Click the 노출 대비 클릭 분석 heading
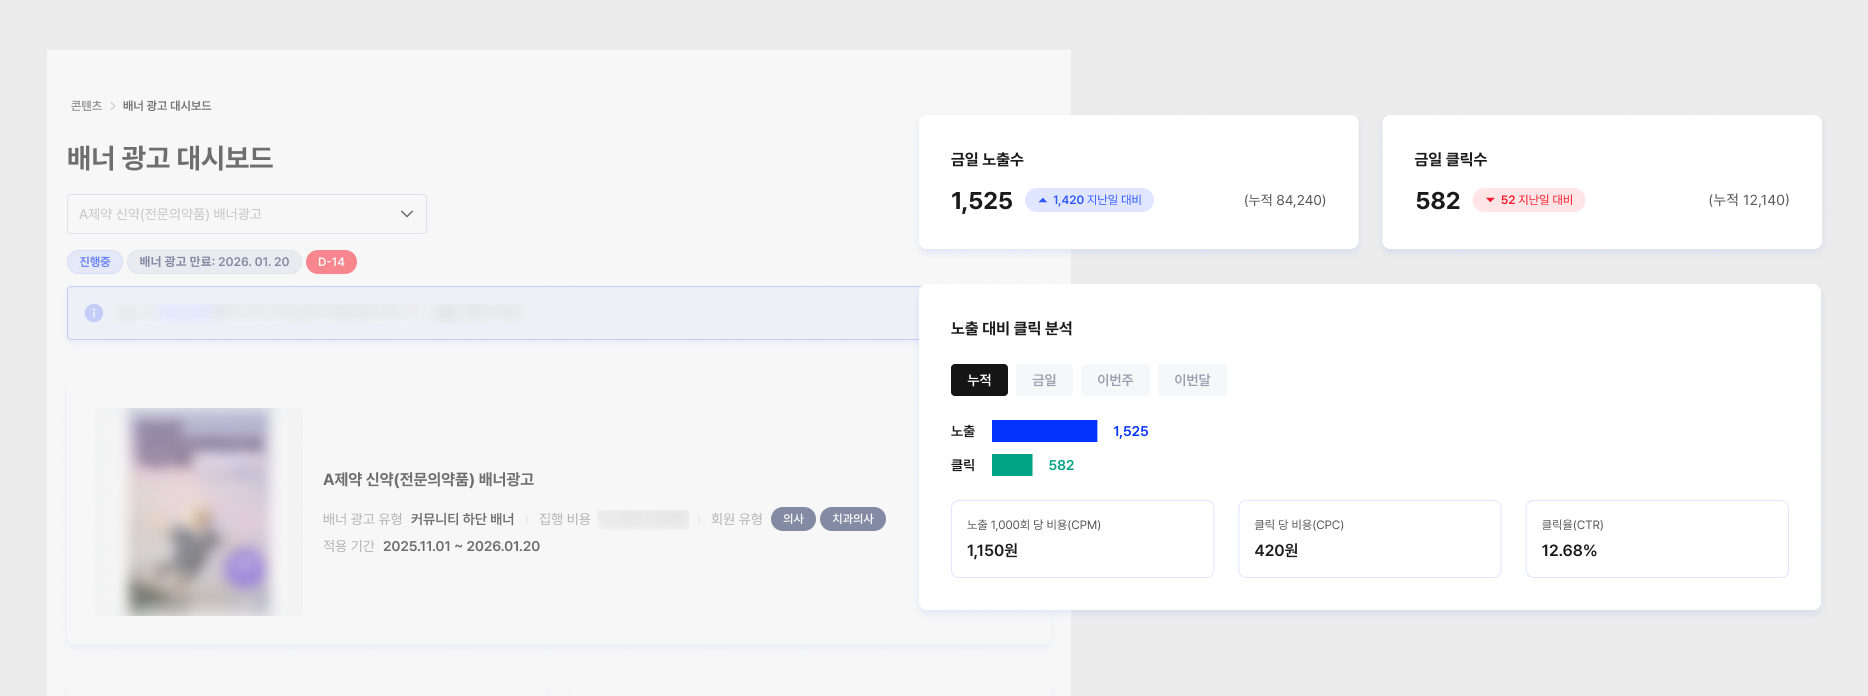 (1011, 328)
